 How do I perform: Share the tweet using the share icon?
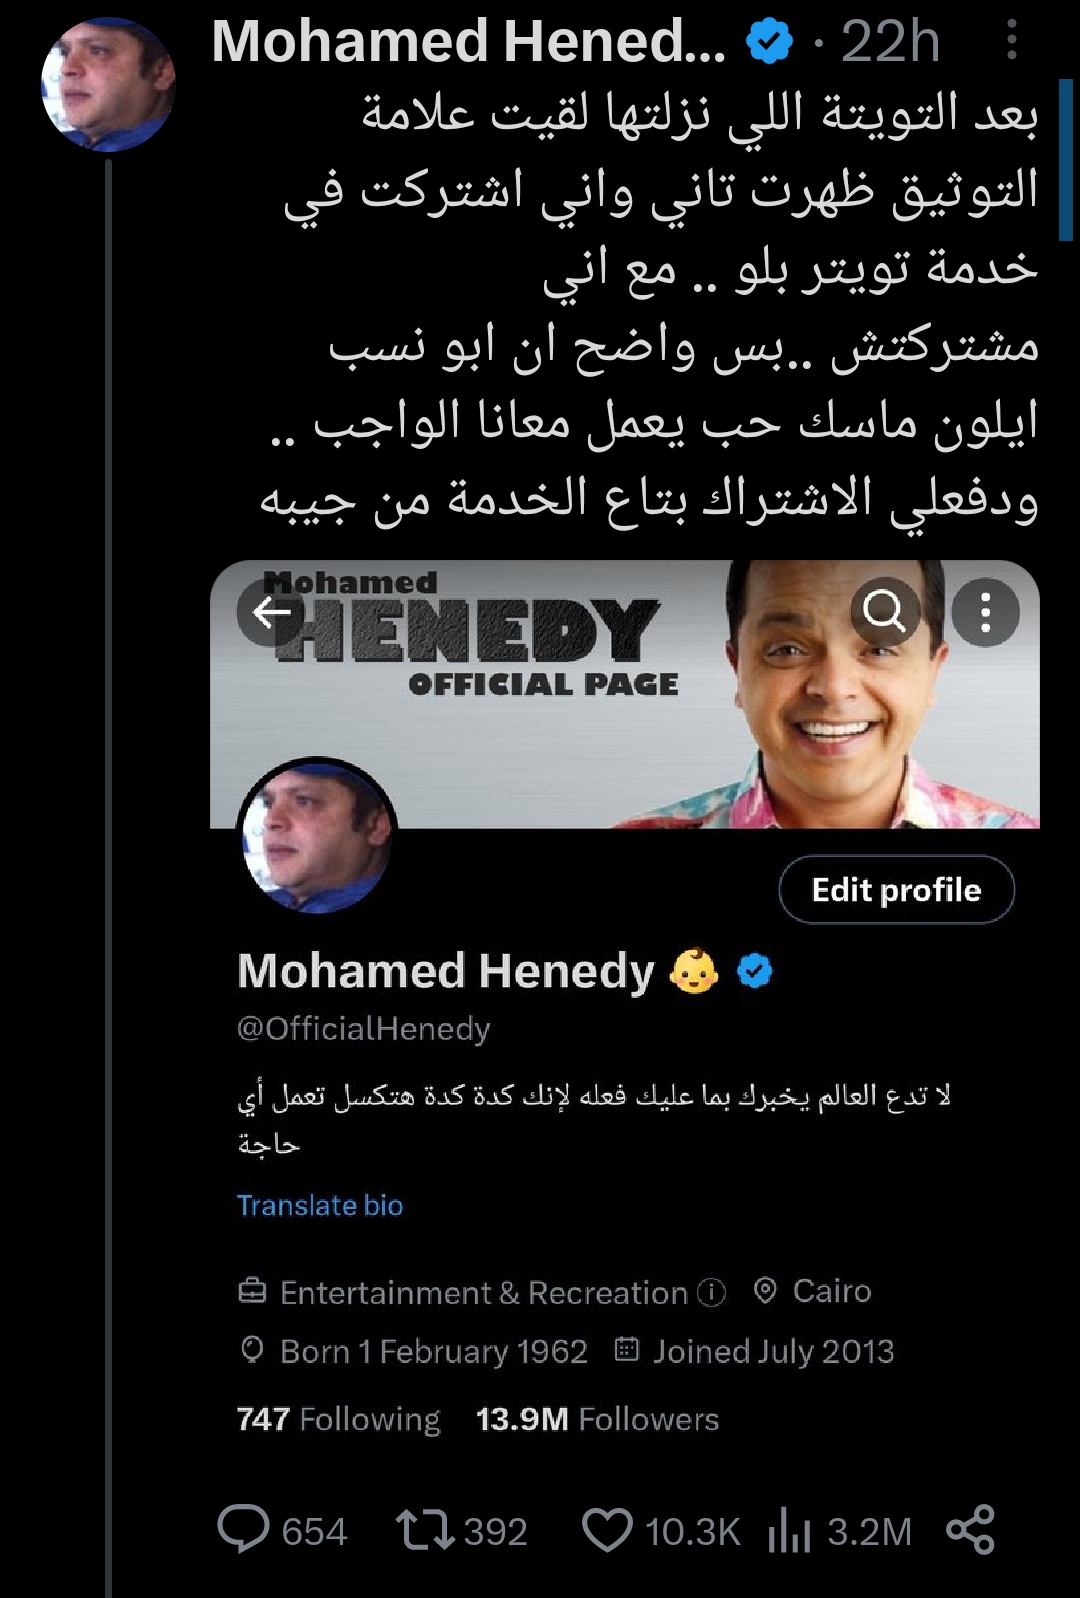click(970, 1530)
